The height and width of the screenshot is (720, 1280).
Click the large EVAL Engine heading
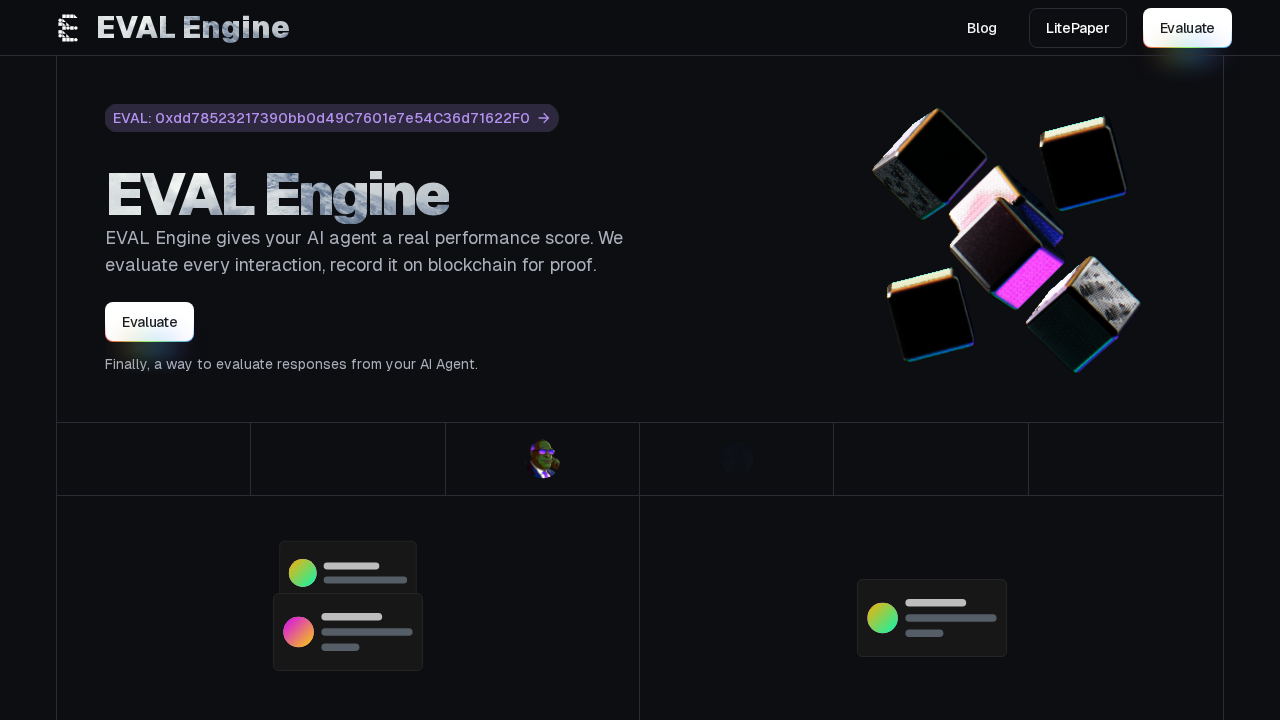coord(277,194)
